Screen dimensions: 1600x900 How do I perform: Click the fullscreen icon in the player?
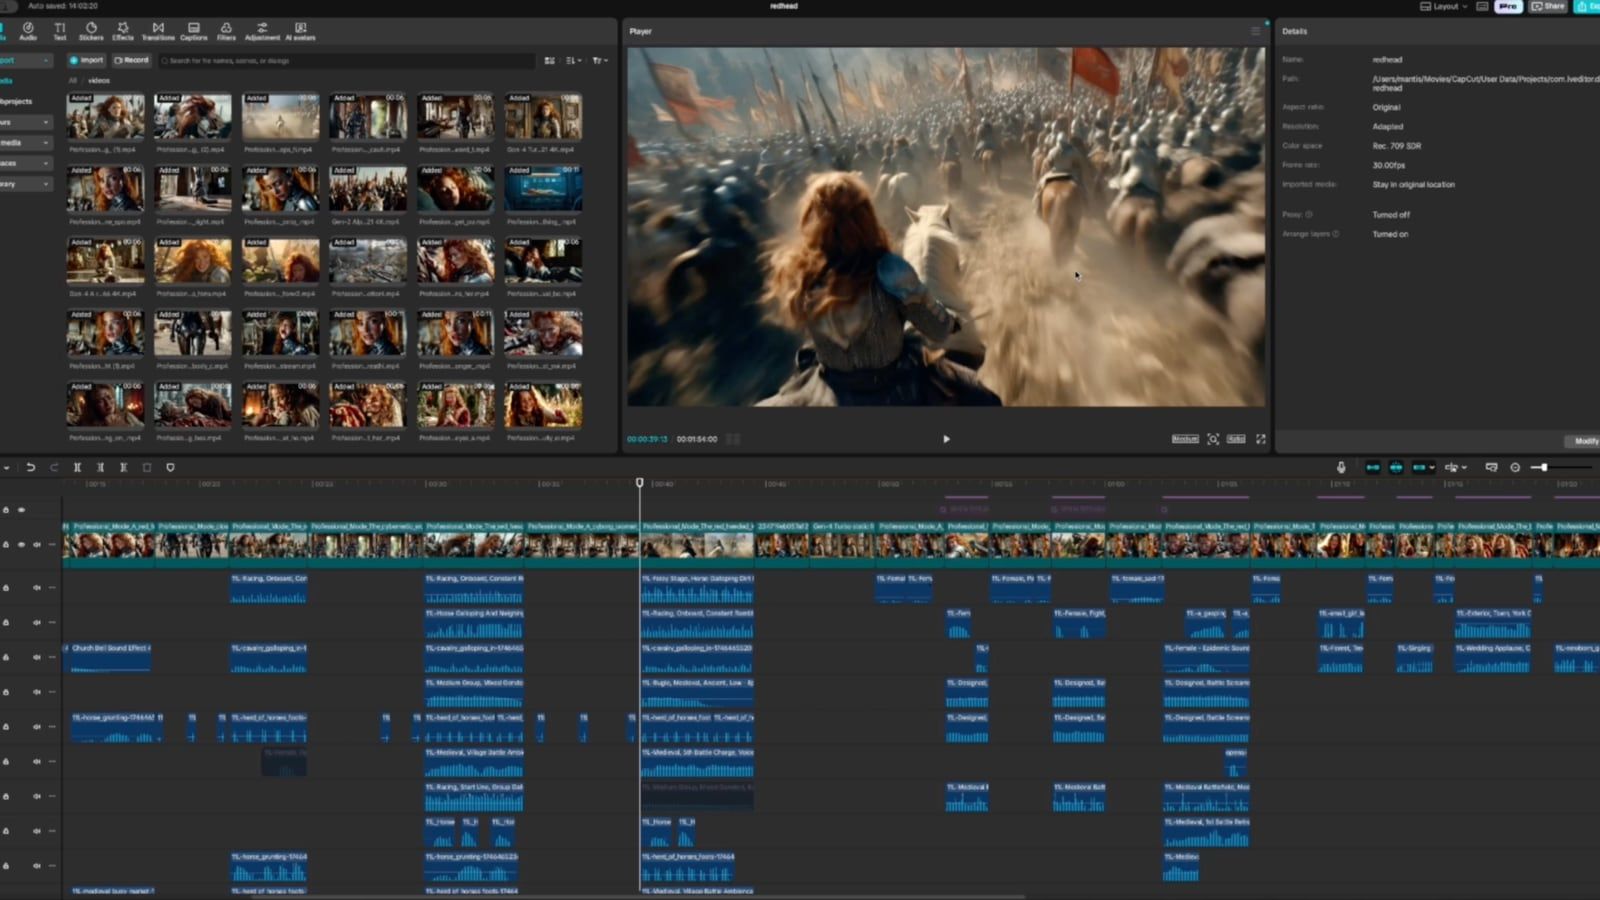(1261, 439)
